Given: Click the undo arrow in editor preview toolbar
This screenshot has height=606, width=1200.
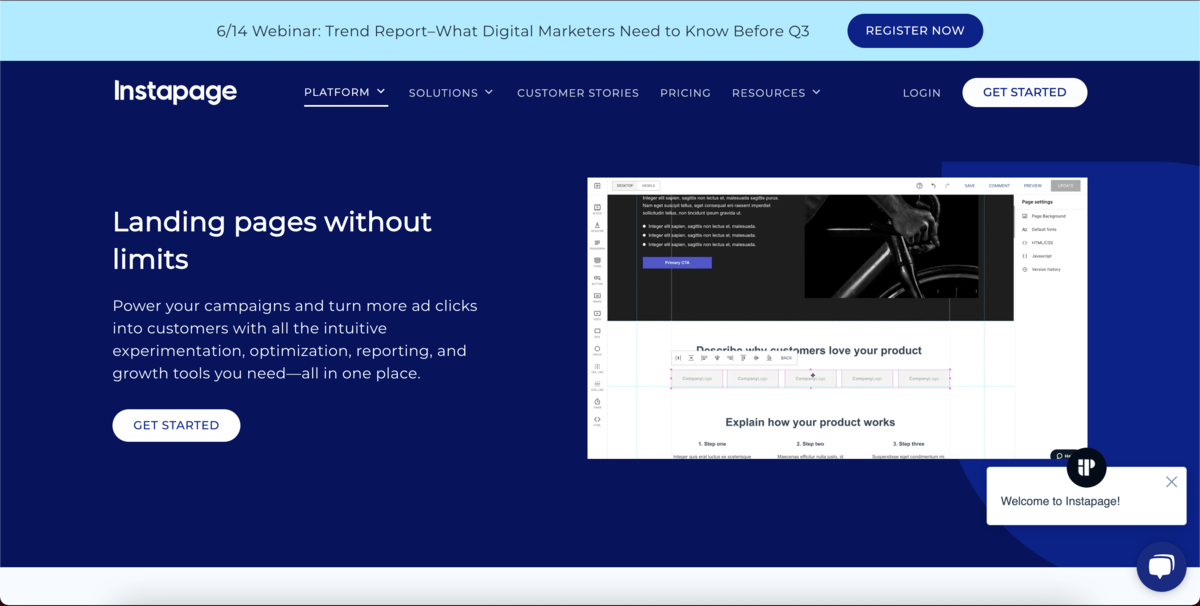Looking at the screenshot, I should [x=933, y=186].
